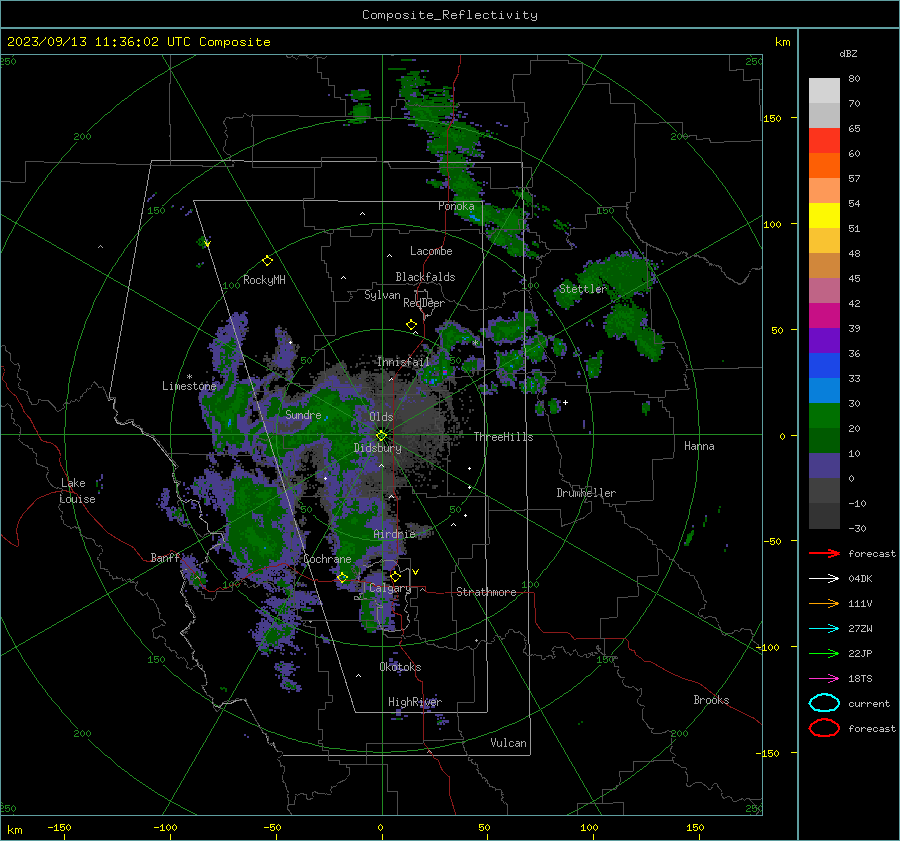Click the Hanna town label
The height and width of the screenshot is (841, 900).
(x=699, y=446)
